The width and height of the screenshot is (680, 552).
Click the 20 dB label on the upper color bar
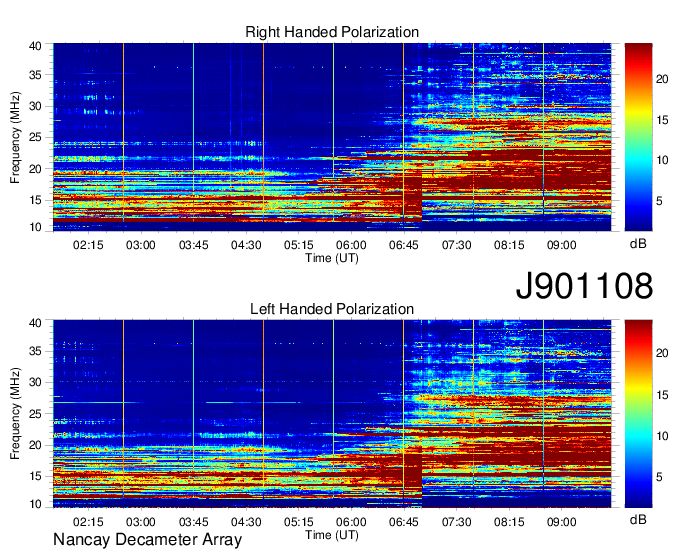tap(662, 79)
